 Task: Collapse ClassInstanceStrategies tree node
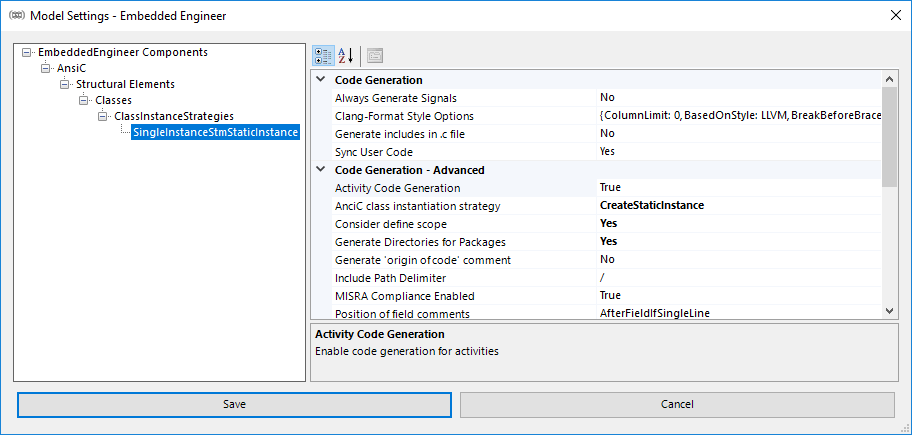point(102,116)
